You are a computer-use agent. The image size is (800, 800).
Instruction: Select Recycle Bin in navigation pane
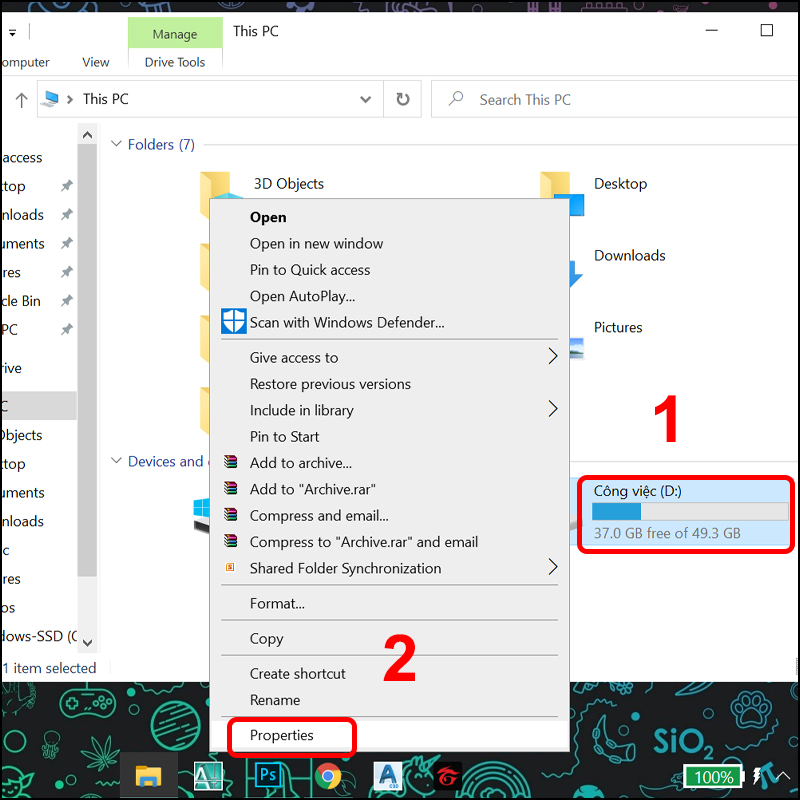click(x=20, y=301)
